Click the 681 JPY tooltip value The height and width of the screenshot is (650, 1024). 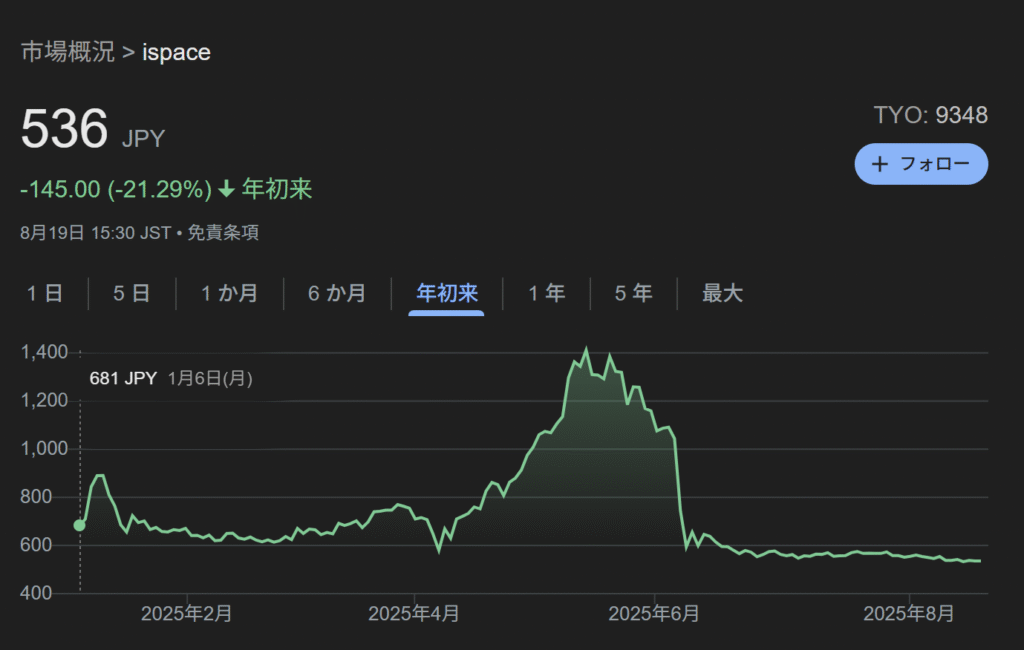123,378
